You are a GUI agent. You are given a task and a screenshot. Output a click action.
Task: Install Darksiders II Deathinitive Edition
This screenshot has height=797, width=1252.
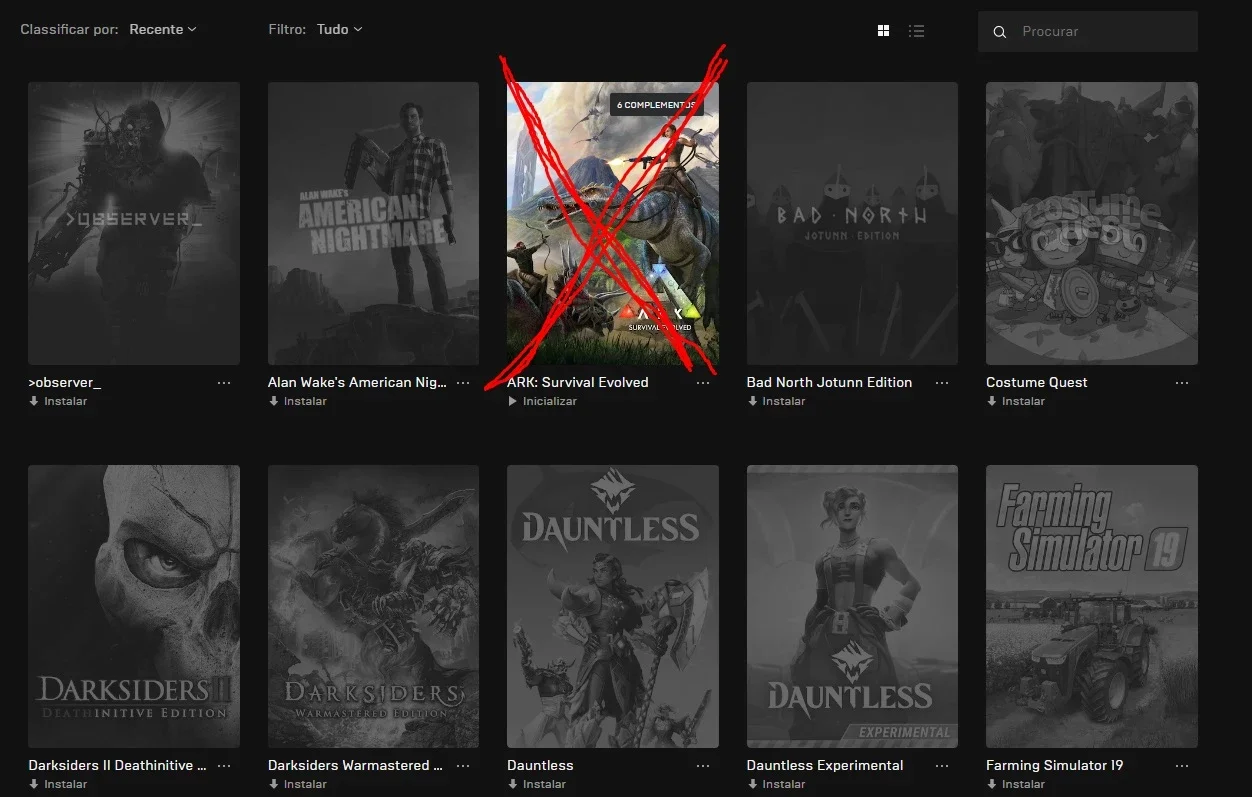click(58, 784)
